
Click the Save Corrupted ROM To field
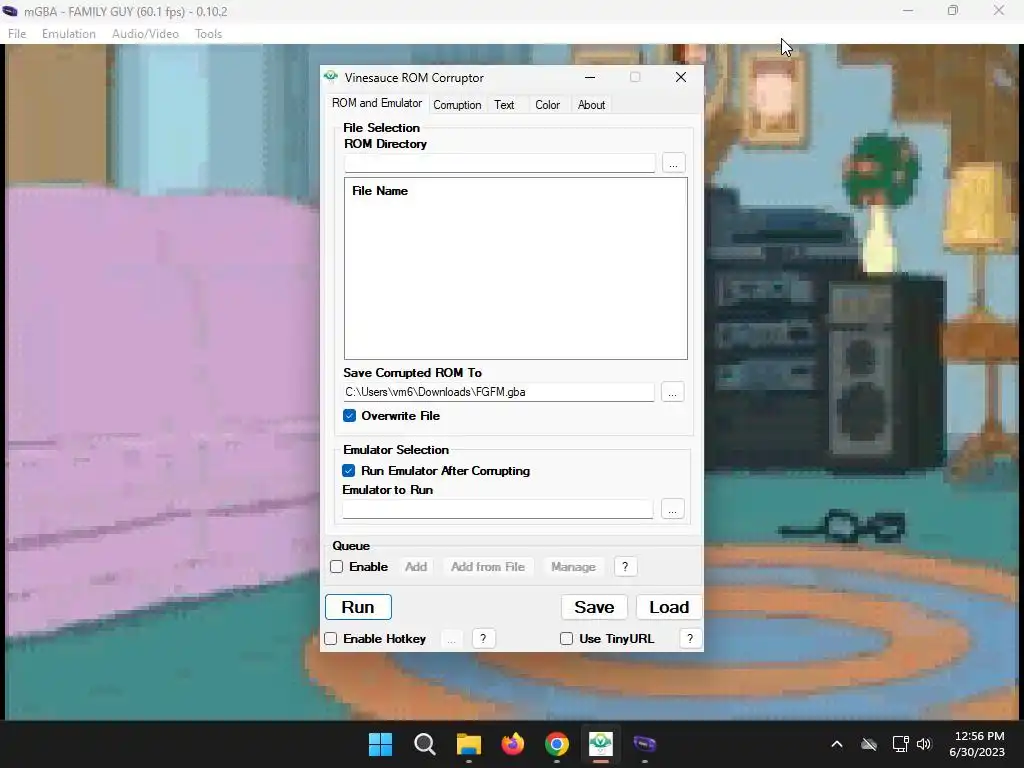pos(499,392)
